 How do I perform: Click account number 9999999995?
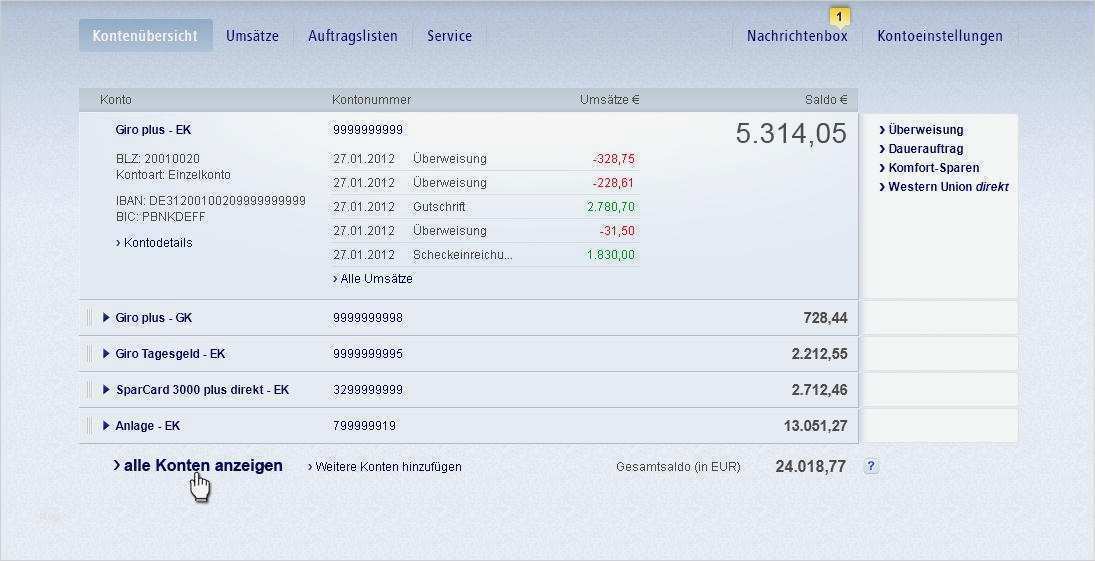(368, 354)
